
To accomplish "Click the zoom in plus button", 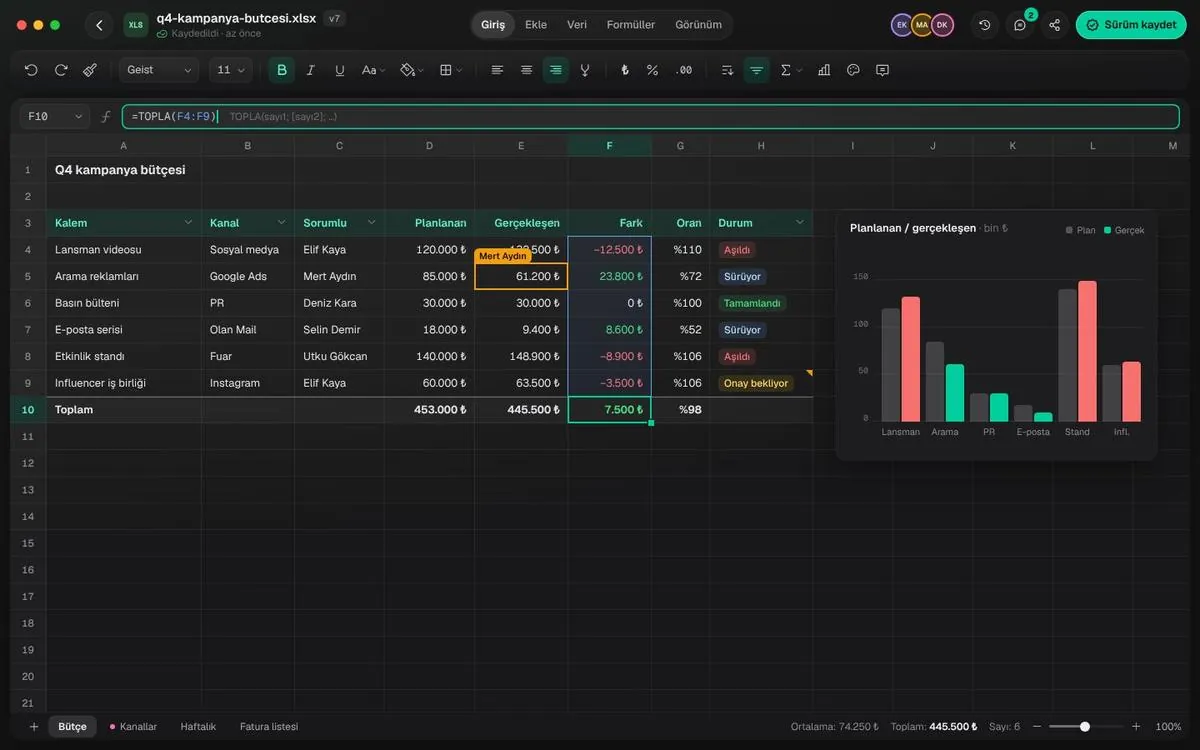I will pos(1136,727).
